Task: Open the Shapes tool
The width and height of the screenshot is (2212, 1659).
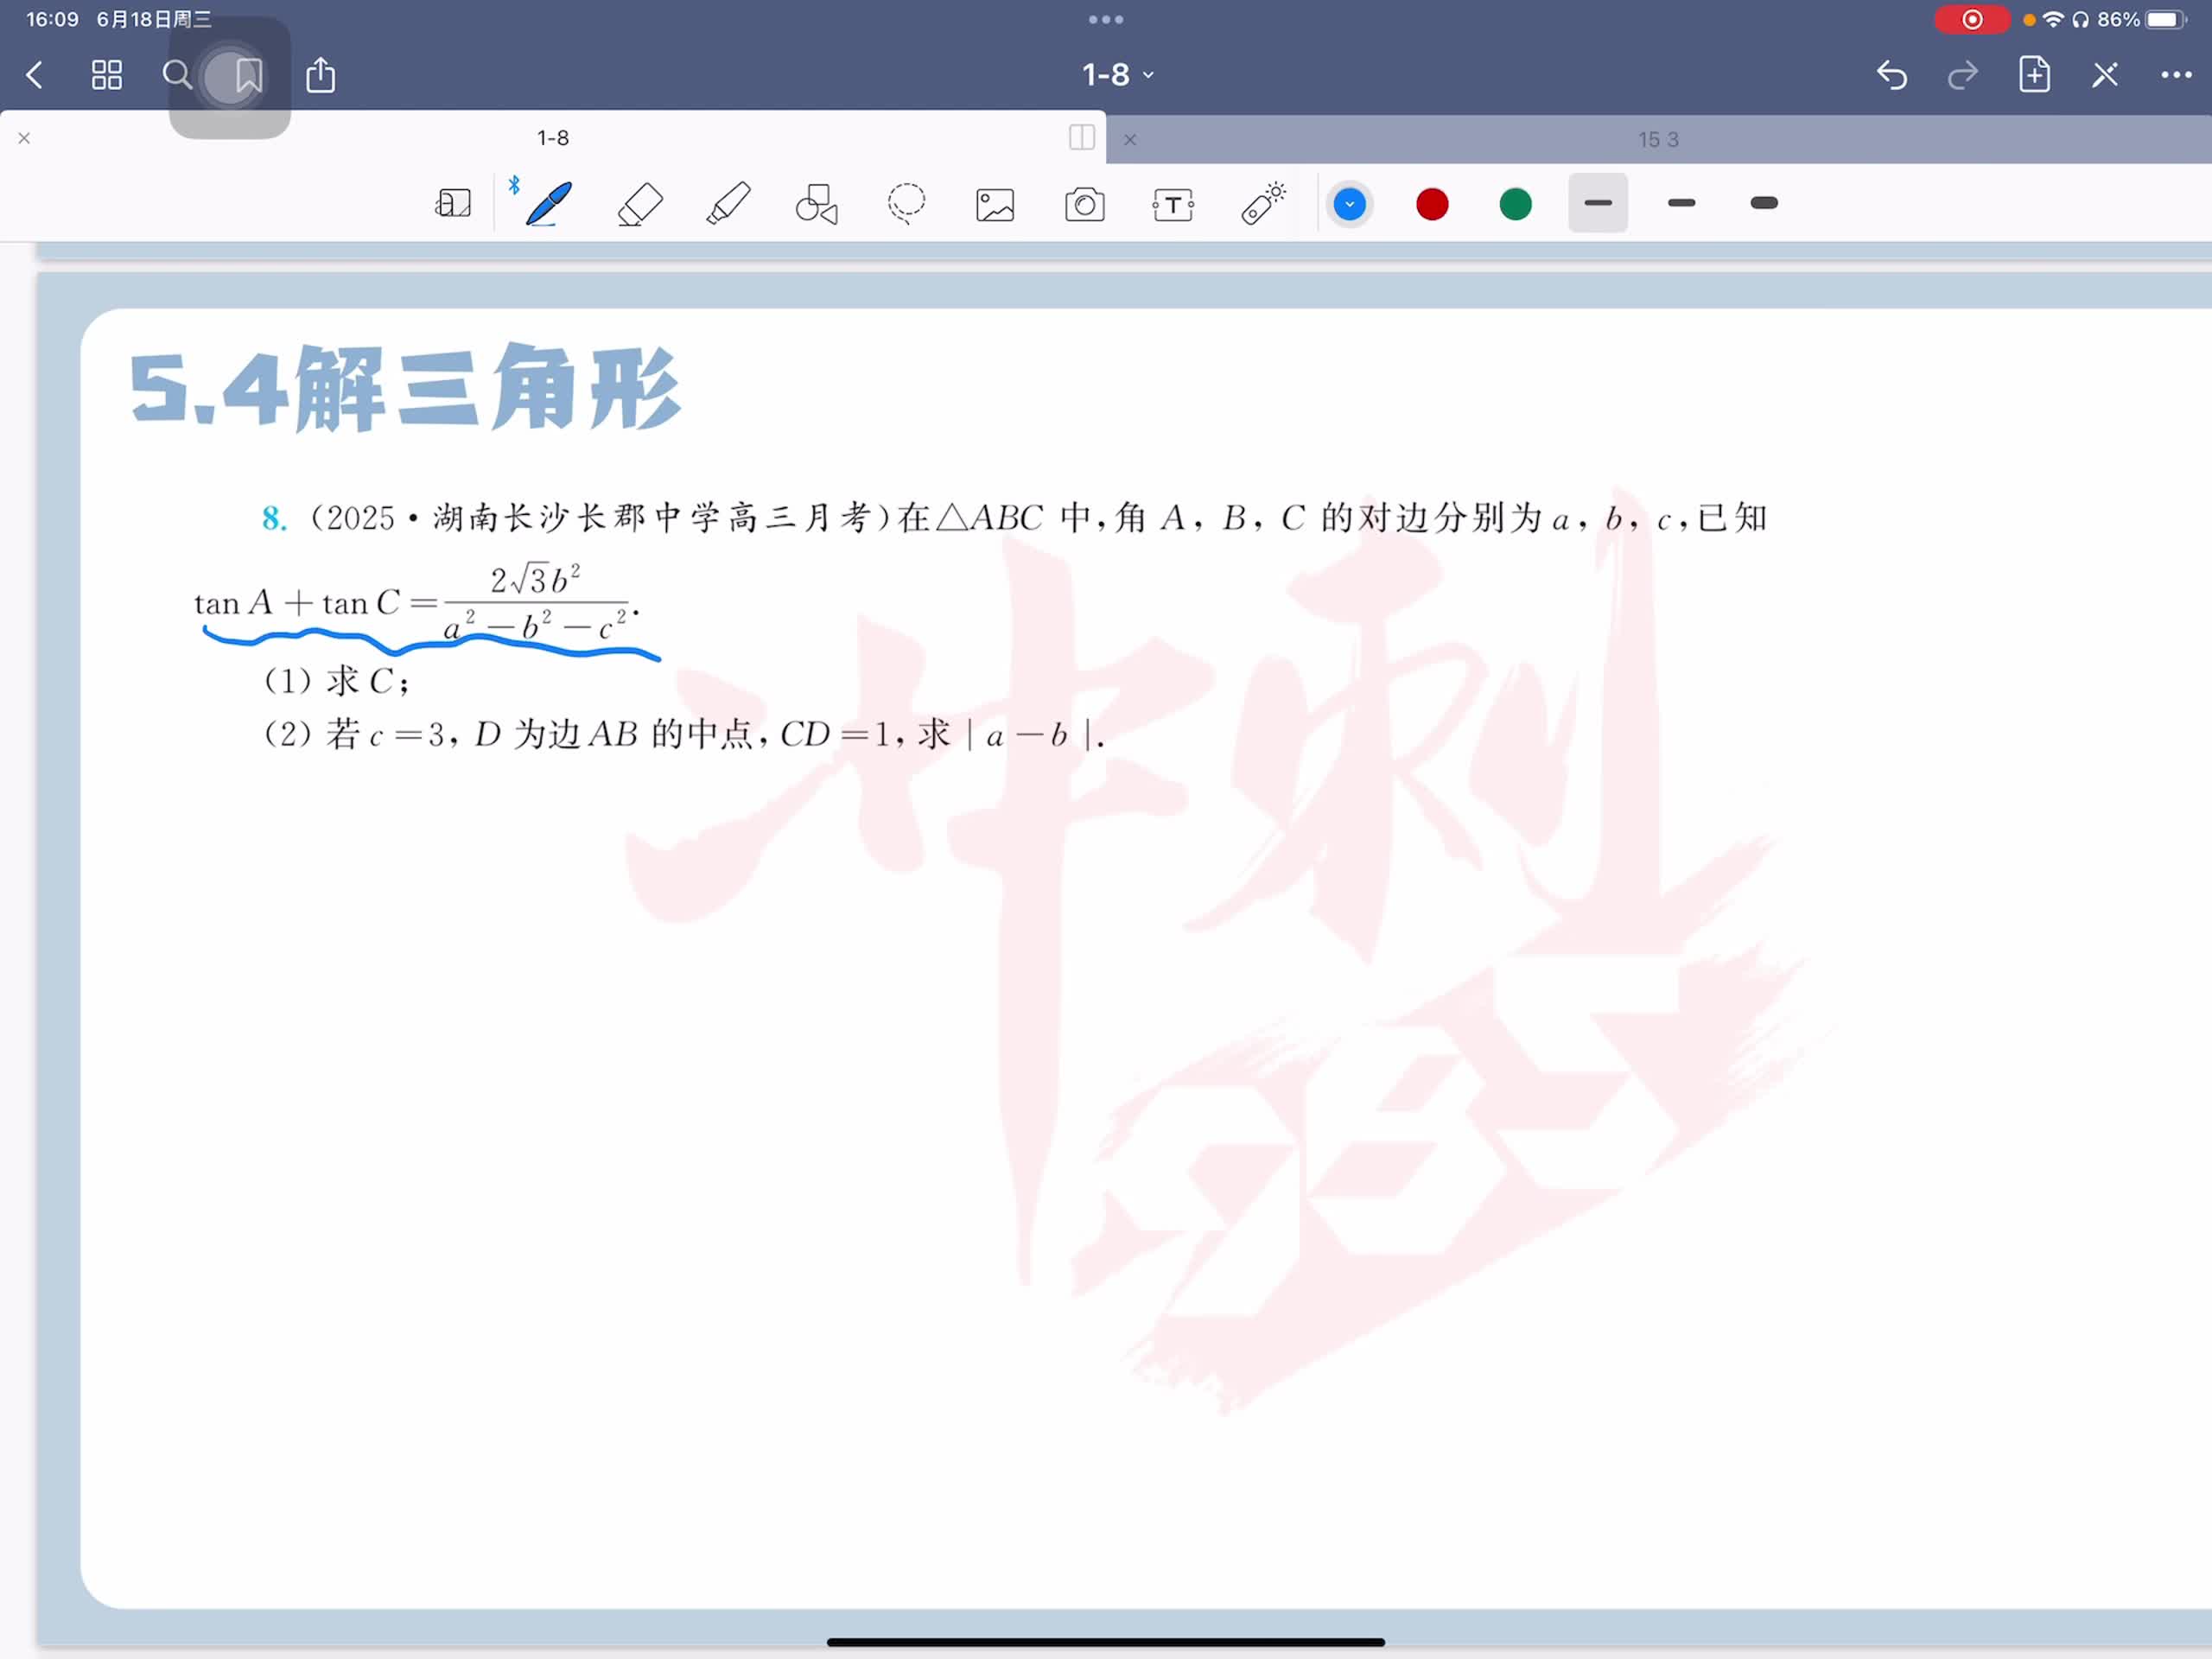Action: (816, 205)
